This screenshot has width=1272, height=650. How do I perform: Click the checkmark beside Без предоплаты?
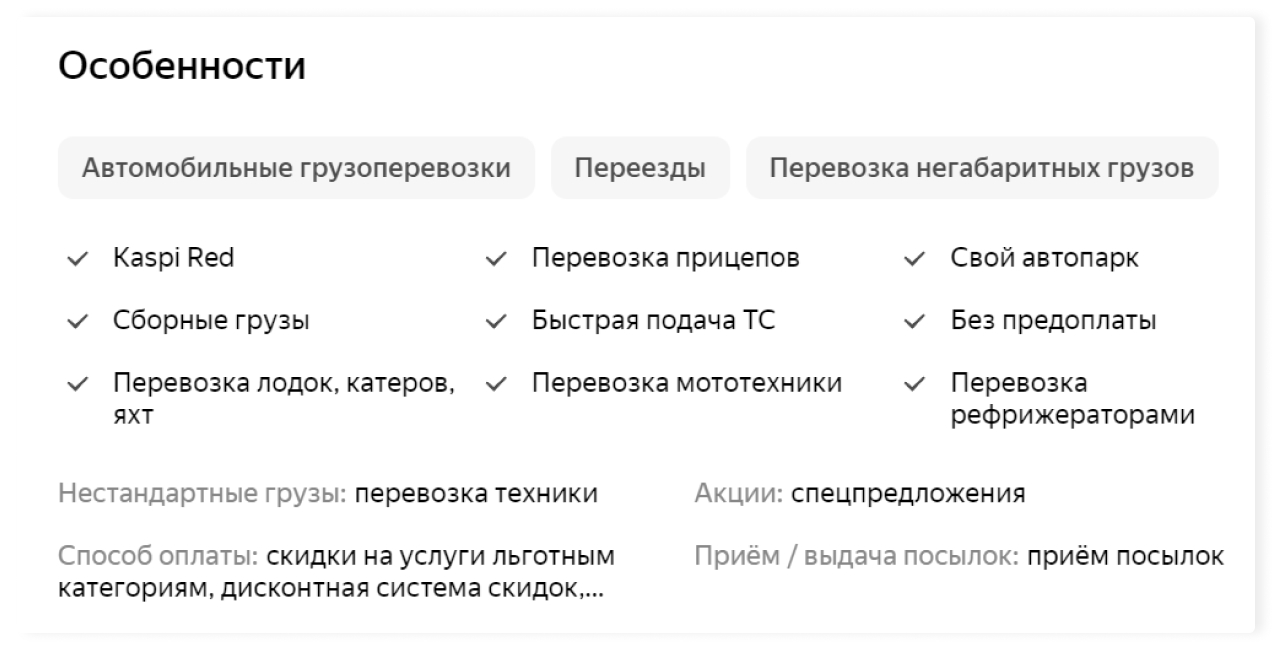click(x=914, y=322)
